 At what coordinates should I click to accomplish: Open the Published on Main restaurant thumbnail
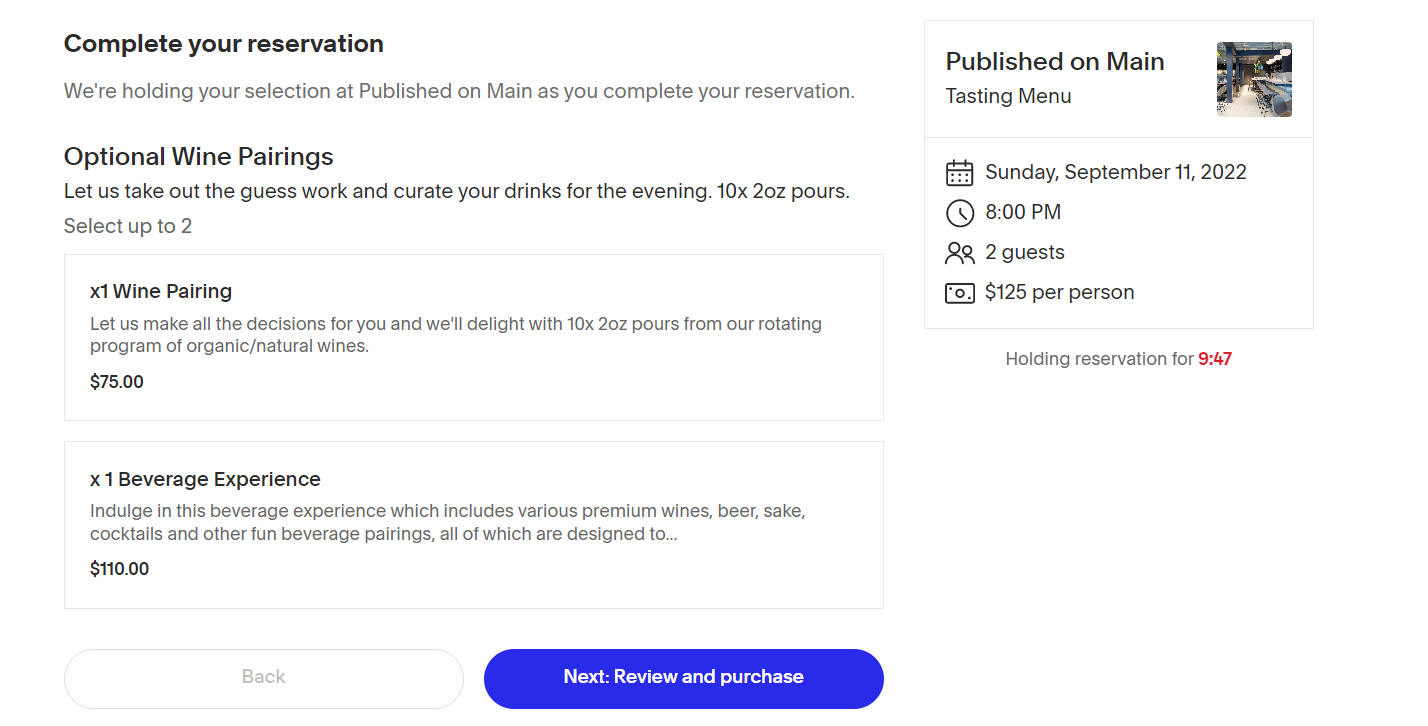1254,80
